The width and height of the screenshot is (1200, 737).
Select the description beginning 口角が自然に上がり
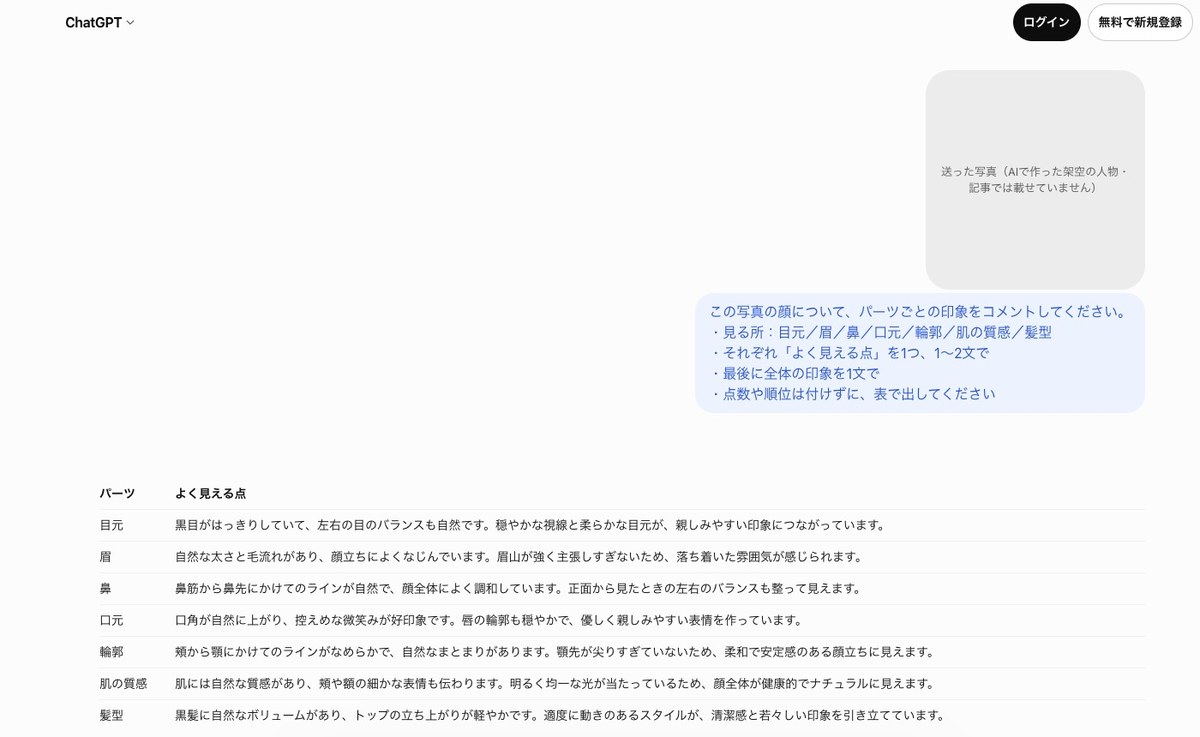coord(490,620)
